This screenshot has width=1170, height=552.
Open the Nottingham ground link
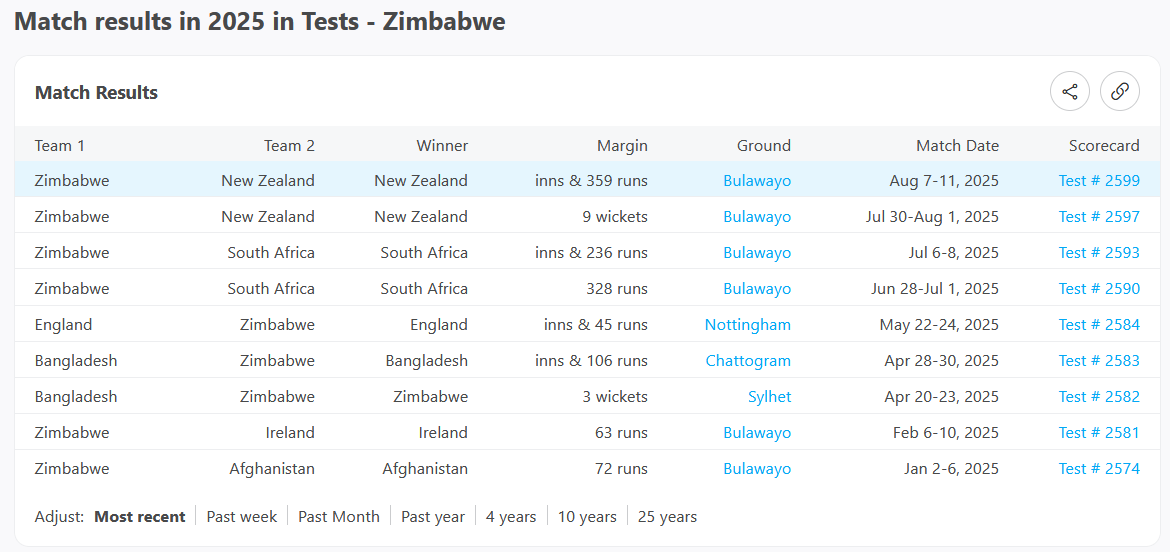click(x=747, y=325)
